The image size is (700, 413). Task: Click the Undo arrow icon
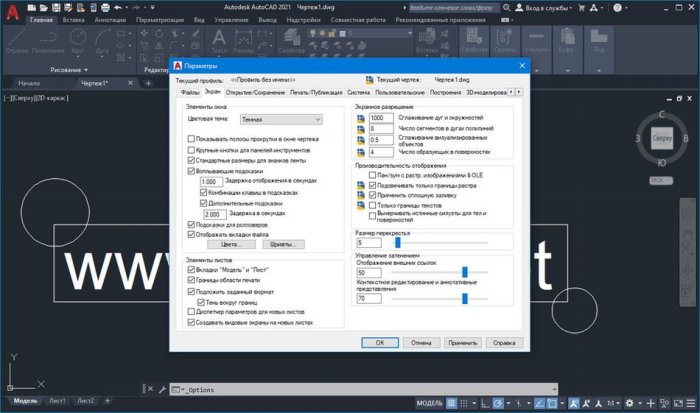[x=118, y=8]
